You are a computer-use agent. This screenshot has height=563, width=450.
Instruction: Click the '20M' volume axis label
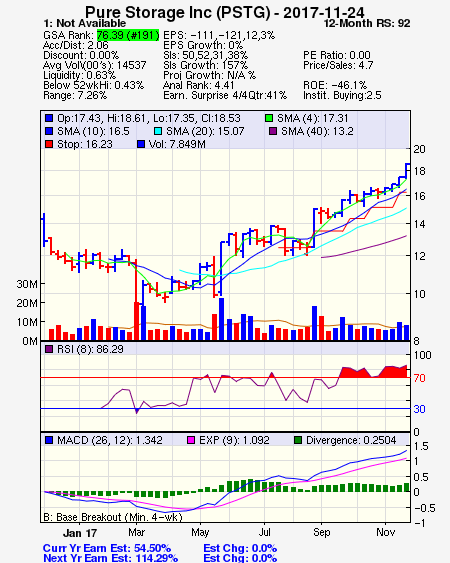click(x=27, y=303)
